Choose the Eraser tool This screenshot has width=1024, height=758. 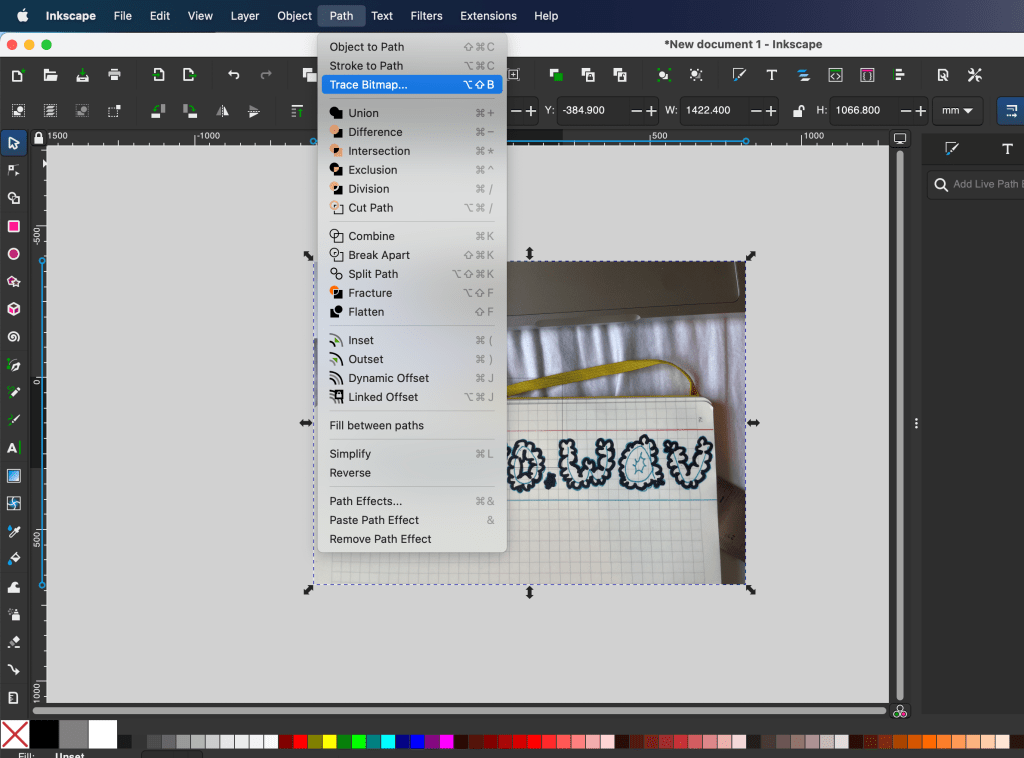(14, 641)
